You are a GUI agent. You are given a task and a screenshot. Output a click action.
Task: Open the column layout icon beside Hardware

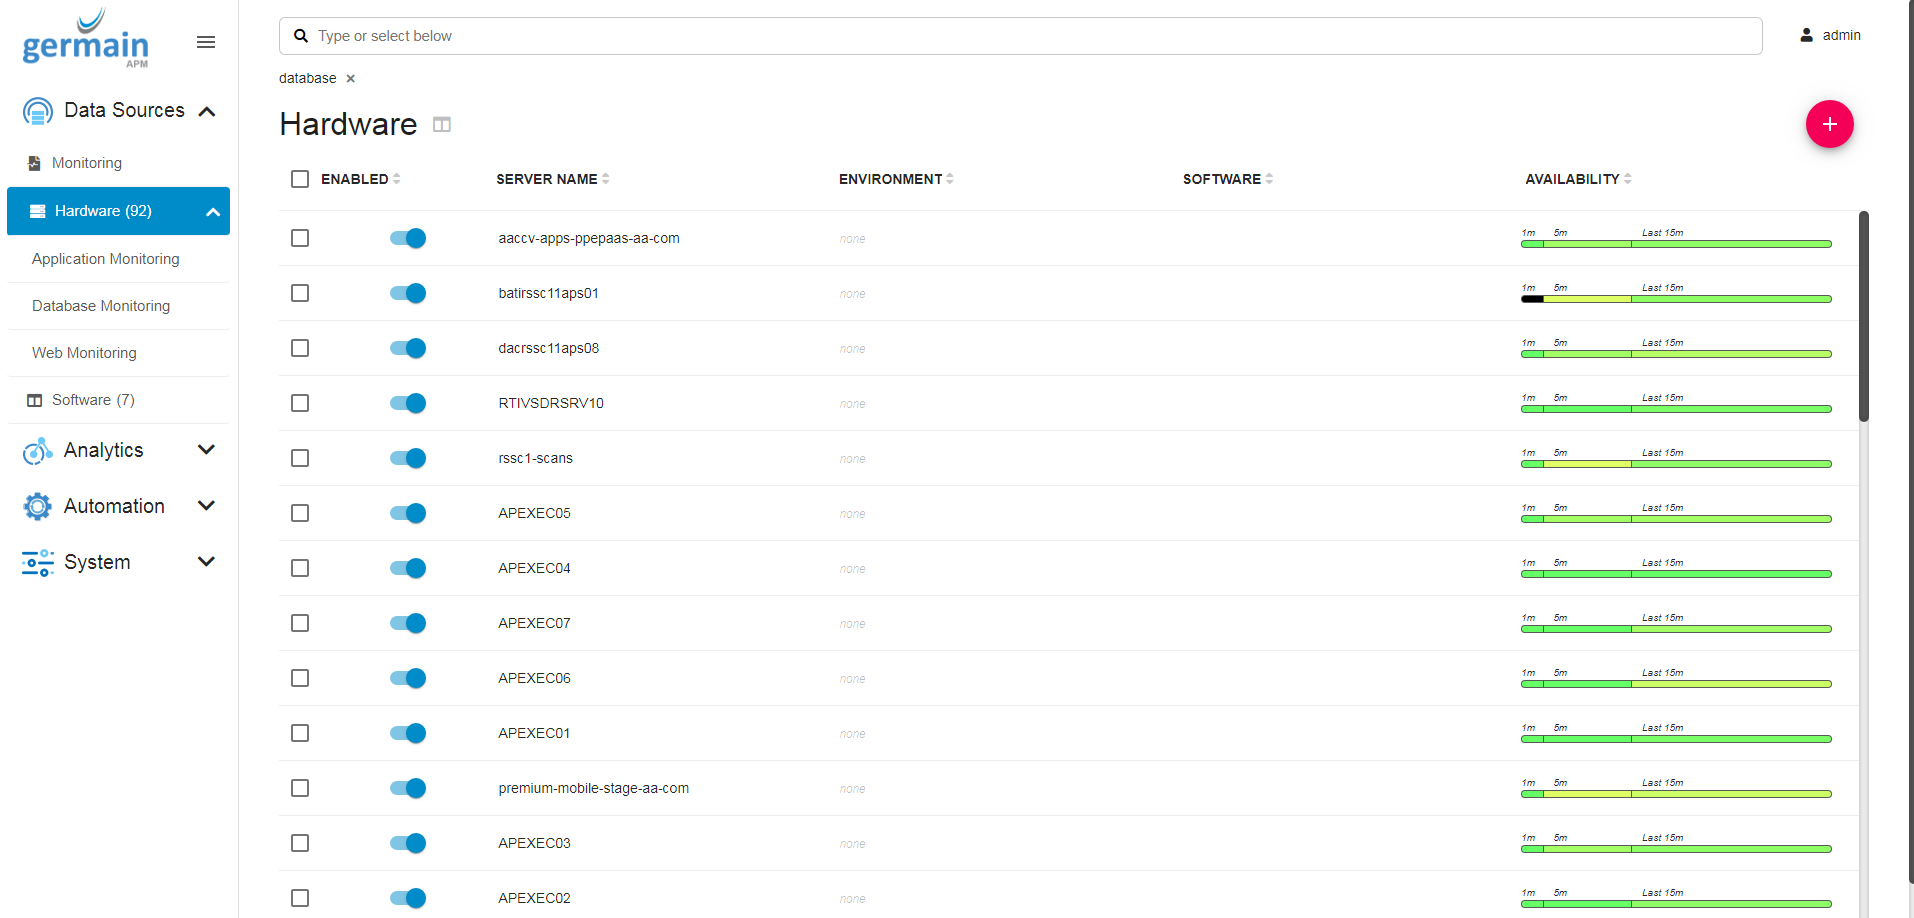pyautogui.click(x=442, y=125)
